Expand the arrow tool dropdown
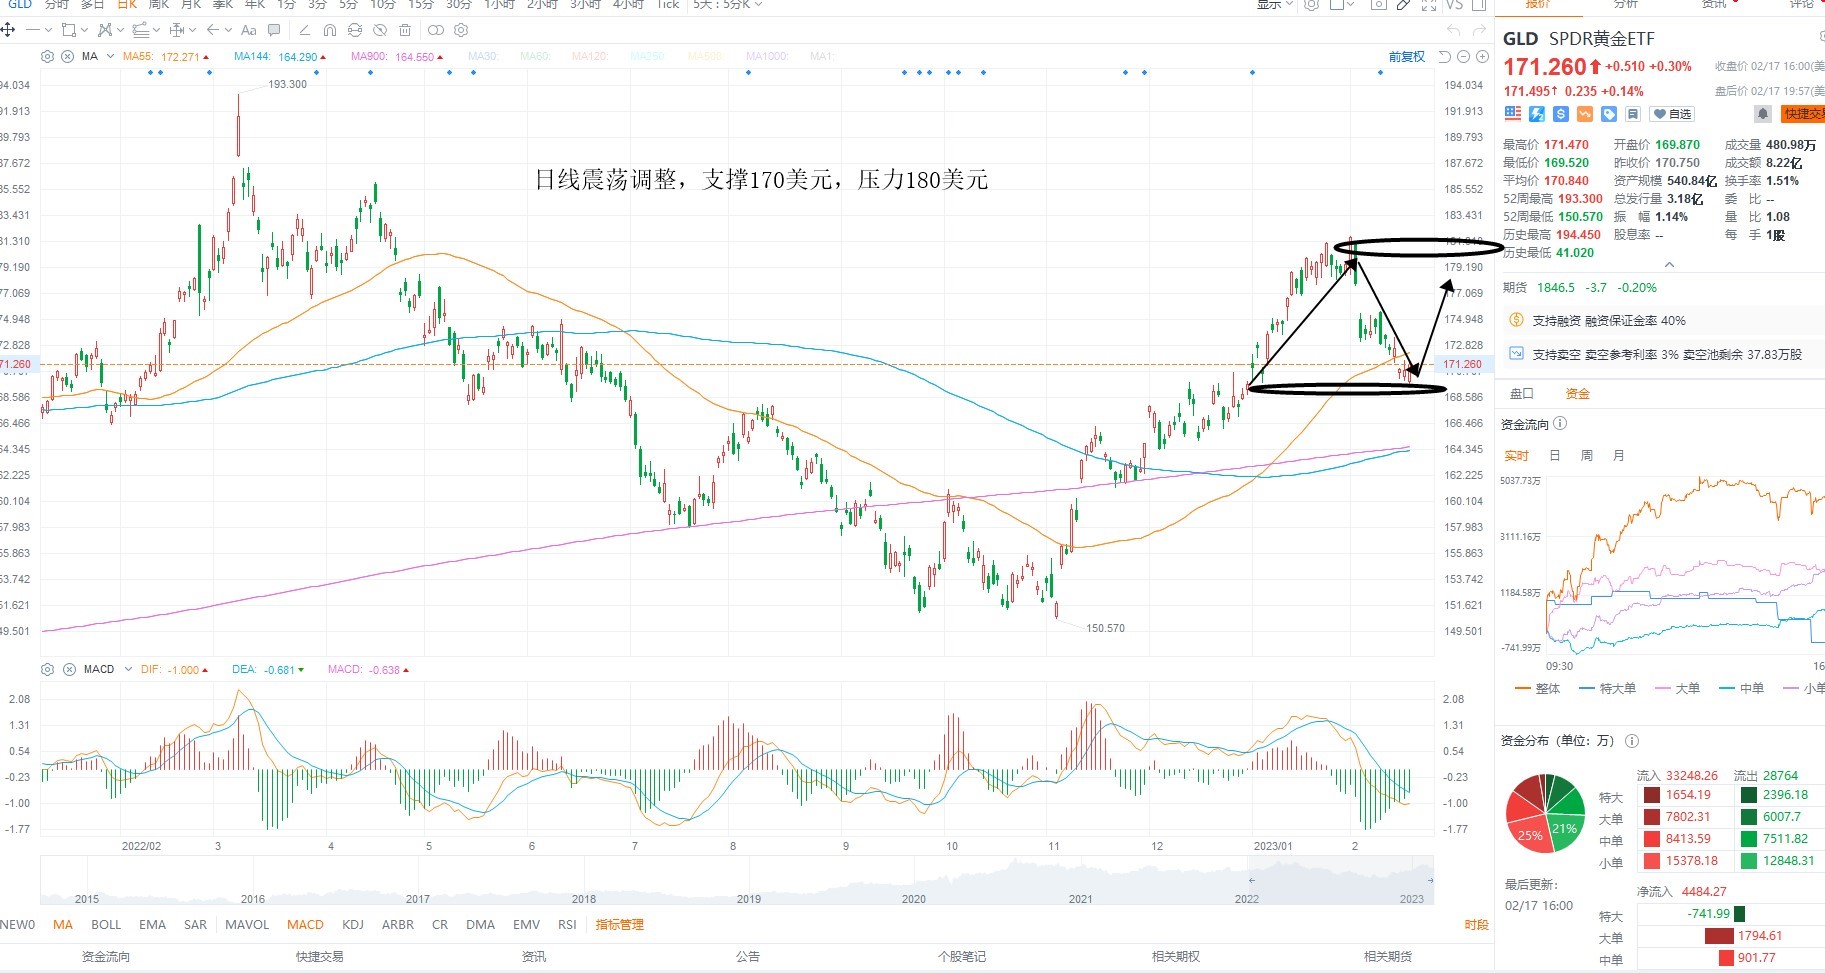 coord(228,30)
